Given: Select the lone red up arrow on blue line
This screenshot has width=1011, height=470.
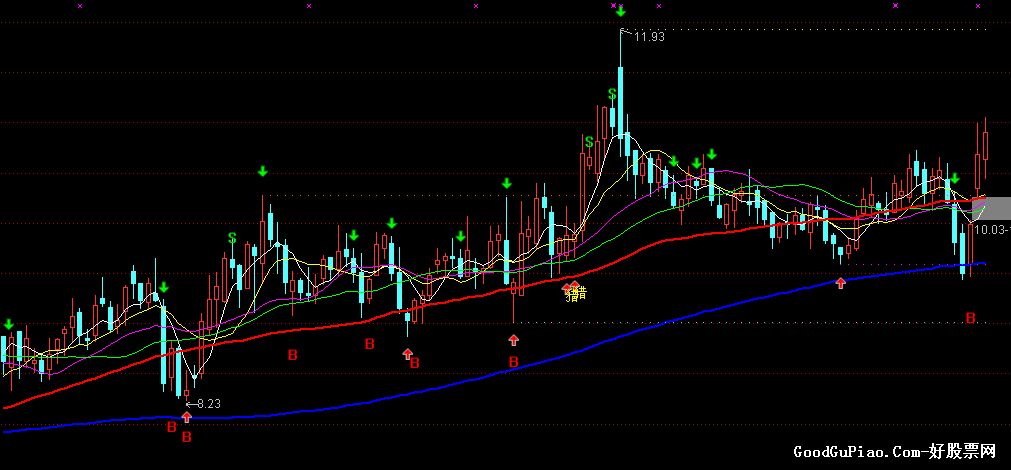Looking at the screenshot, I should (840, 282).
